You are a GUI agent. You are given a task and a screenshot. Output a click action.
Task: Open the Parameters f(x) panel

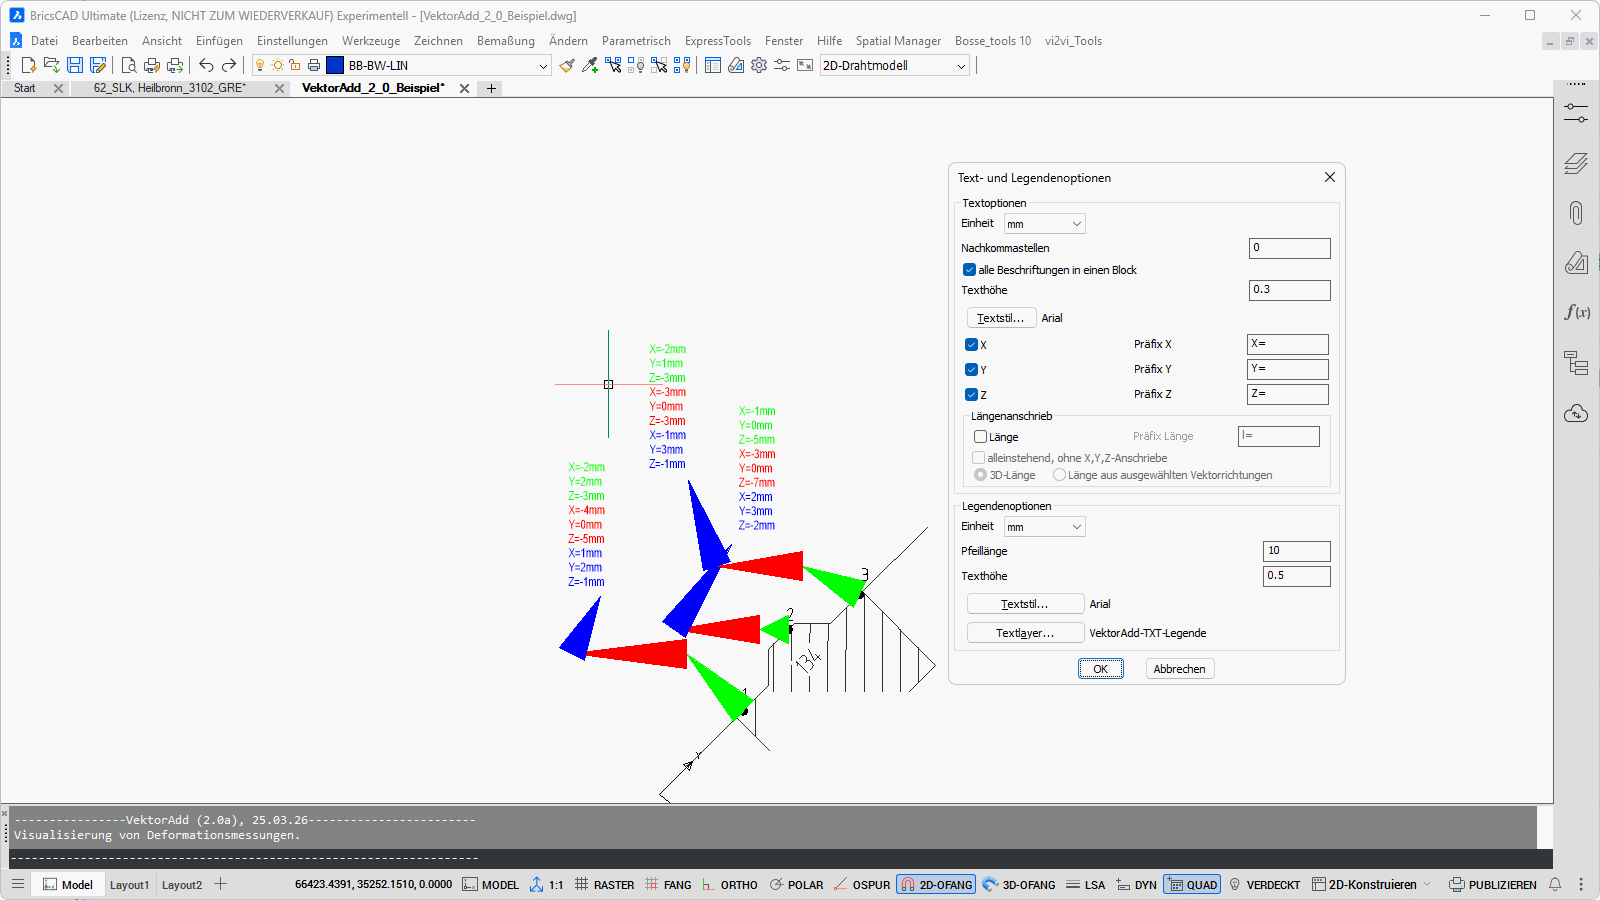pos(1576,312)
